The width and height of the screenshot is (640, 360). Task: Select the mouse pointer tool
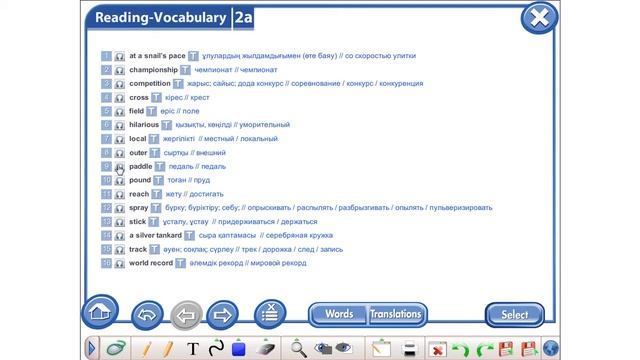(116, 349)
